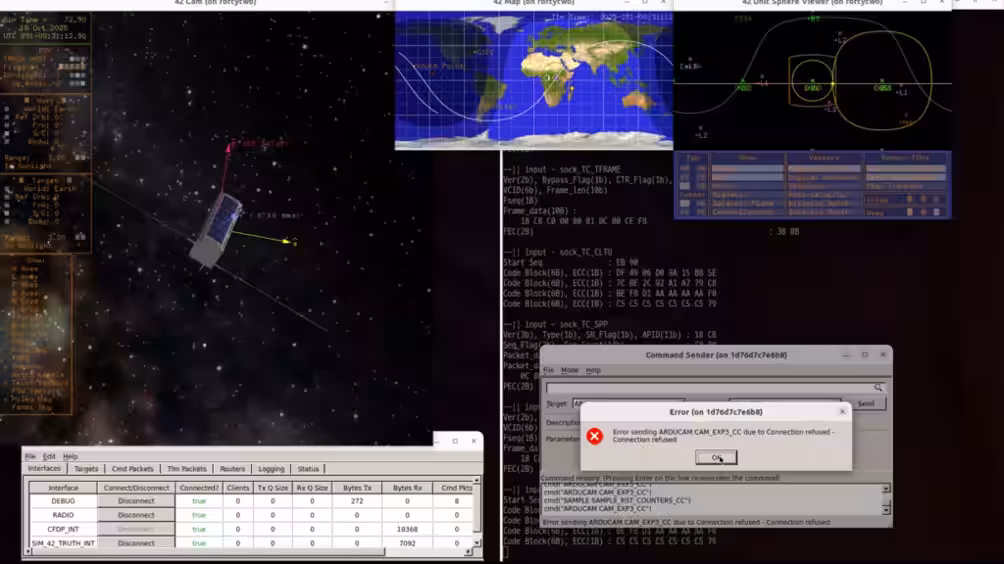The height and width of the screenshot is (564, 1004).
Task: Click the Vectors column header in sphere panel
Action: (823, 157)
